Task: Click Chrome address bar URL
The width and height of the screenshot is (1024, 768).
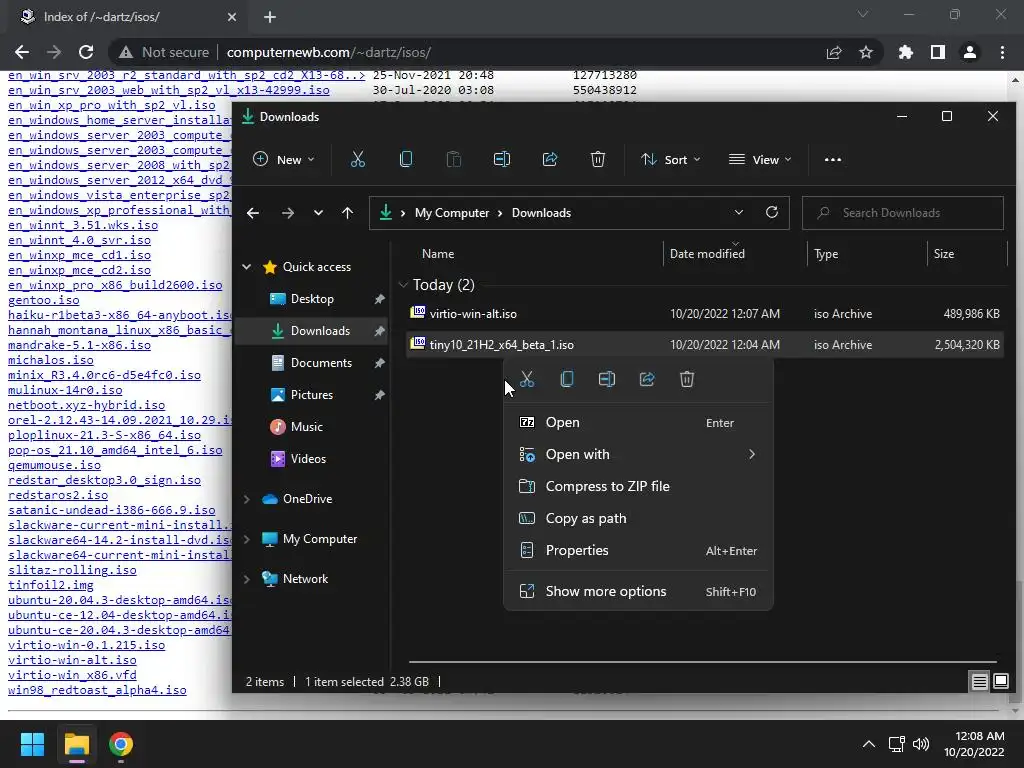Action: pos(328,52)
